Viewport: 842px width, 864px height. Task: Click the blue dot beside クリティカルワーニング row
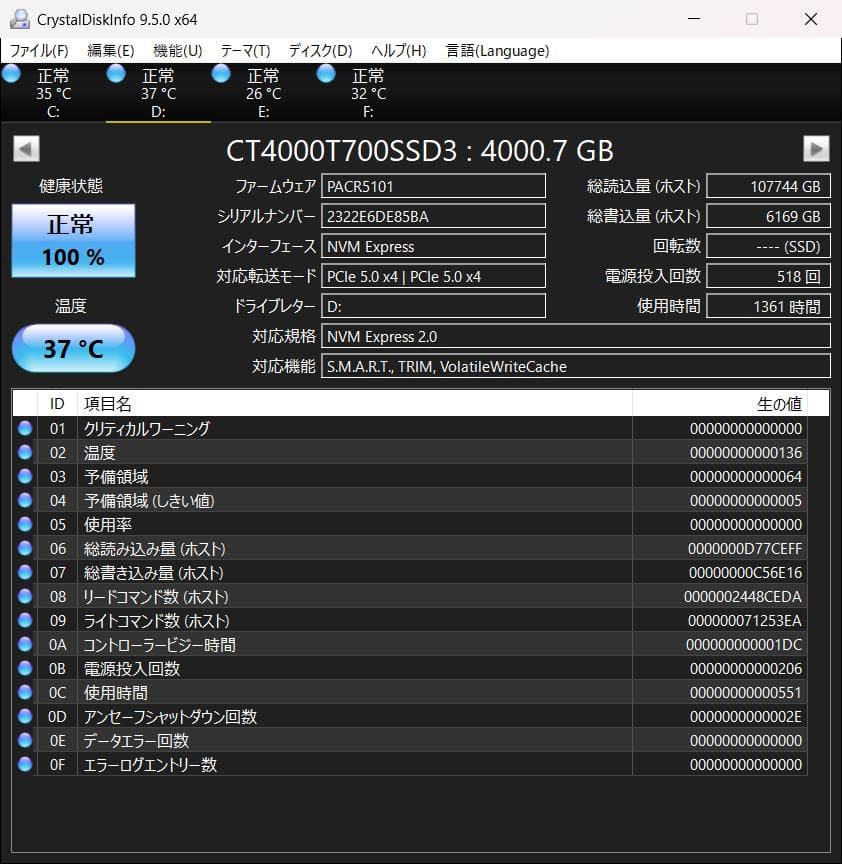pyautogui.click(x=26, y=428)
